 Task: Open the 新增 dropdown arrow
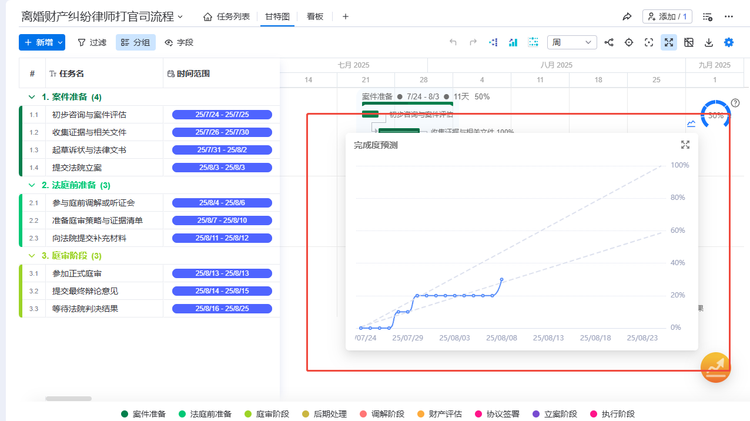(61, 43)
